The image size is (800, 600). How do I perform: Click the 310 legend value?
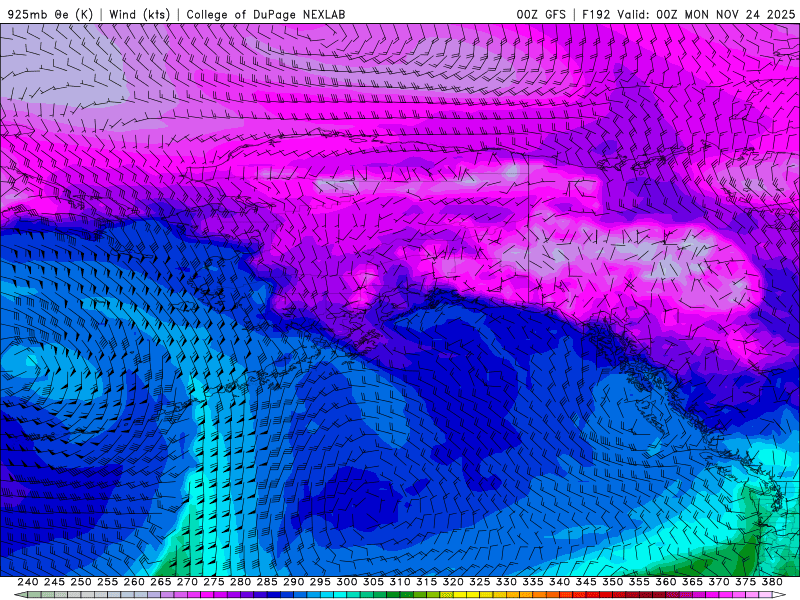(x=400, y=582)
